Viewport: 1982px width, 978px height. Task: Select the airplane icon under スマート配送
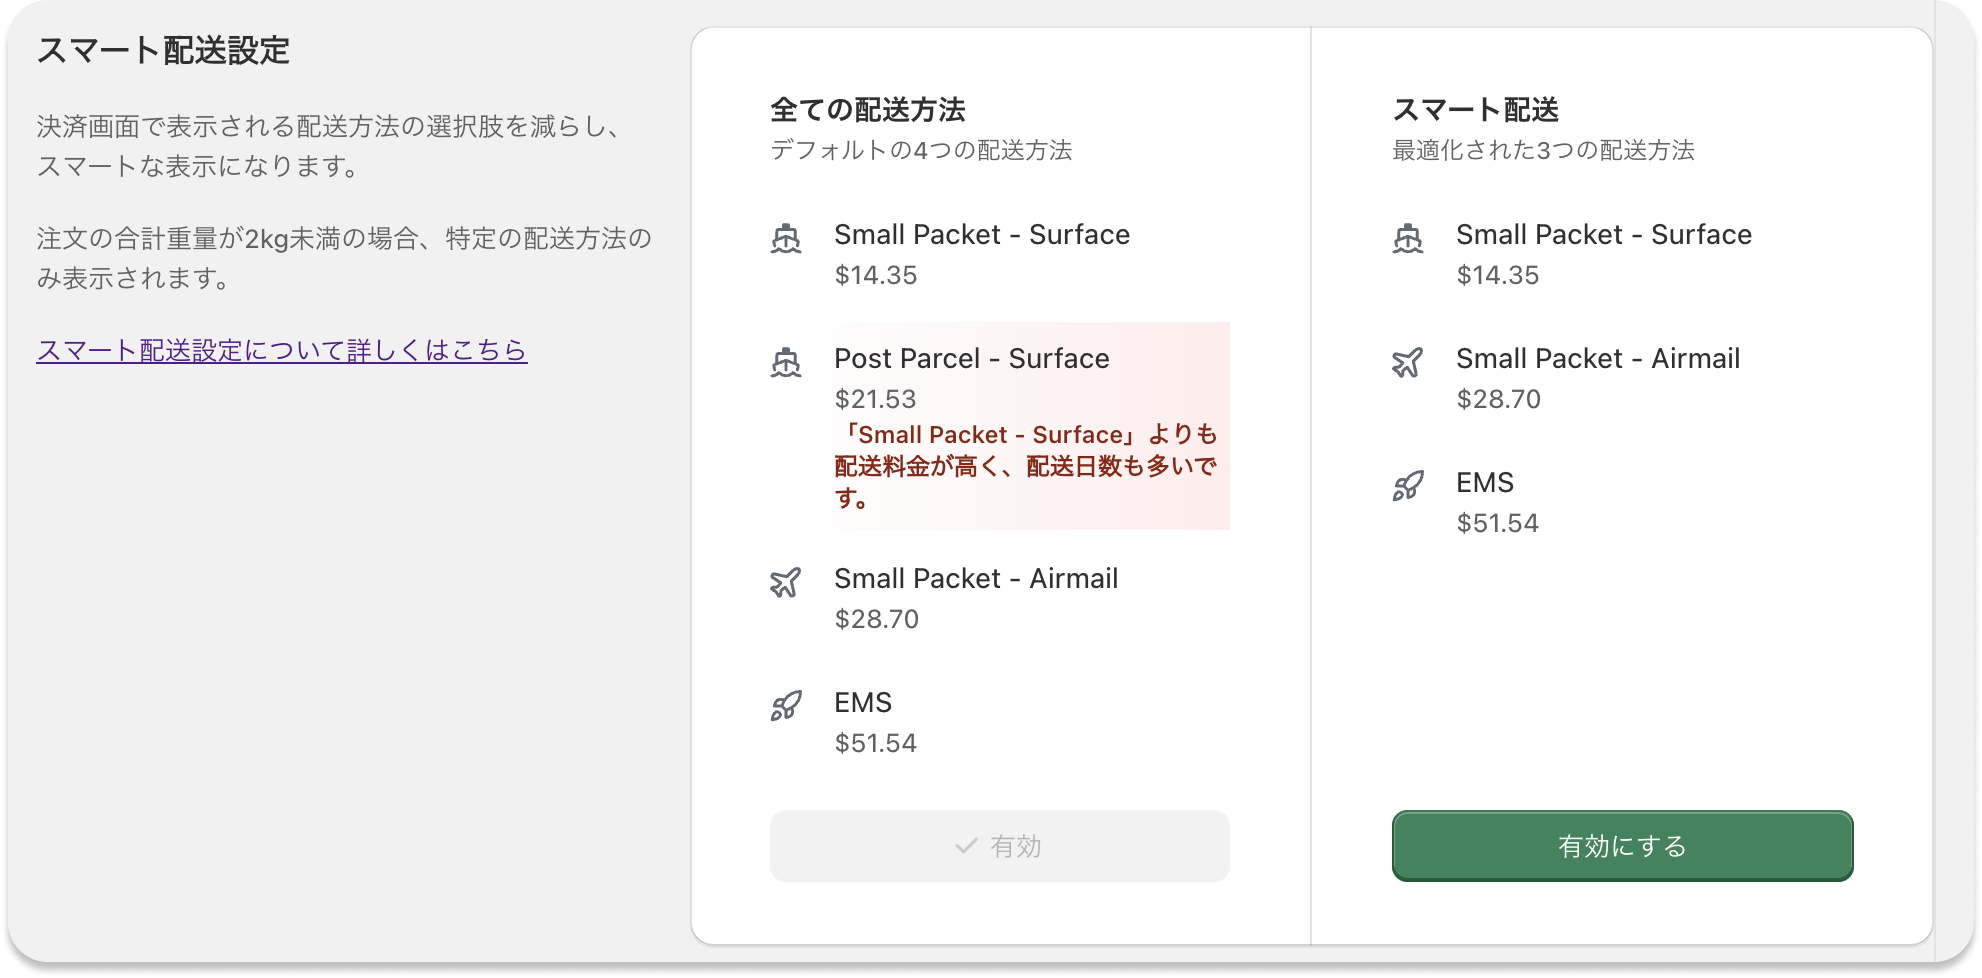1408,364
